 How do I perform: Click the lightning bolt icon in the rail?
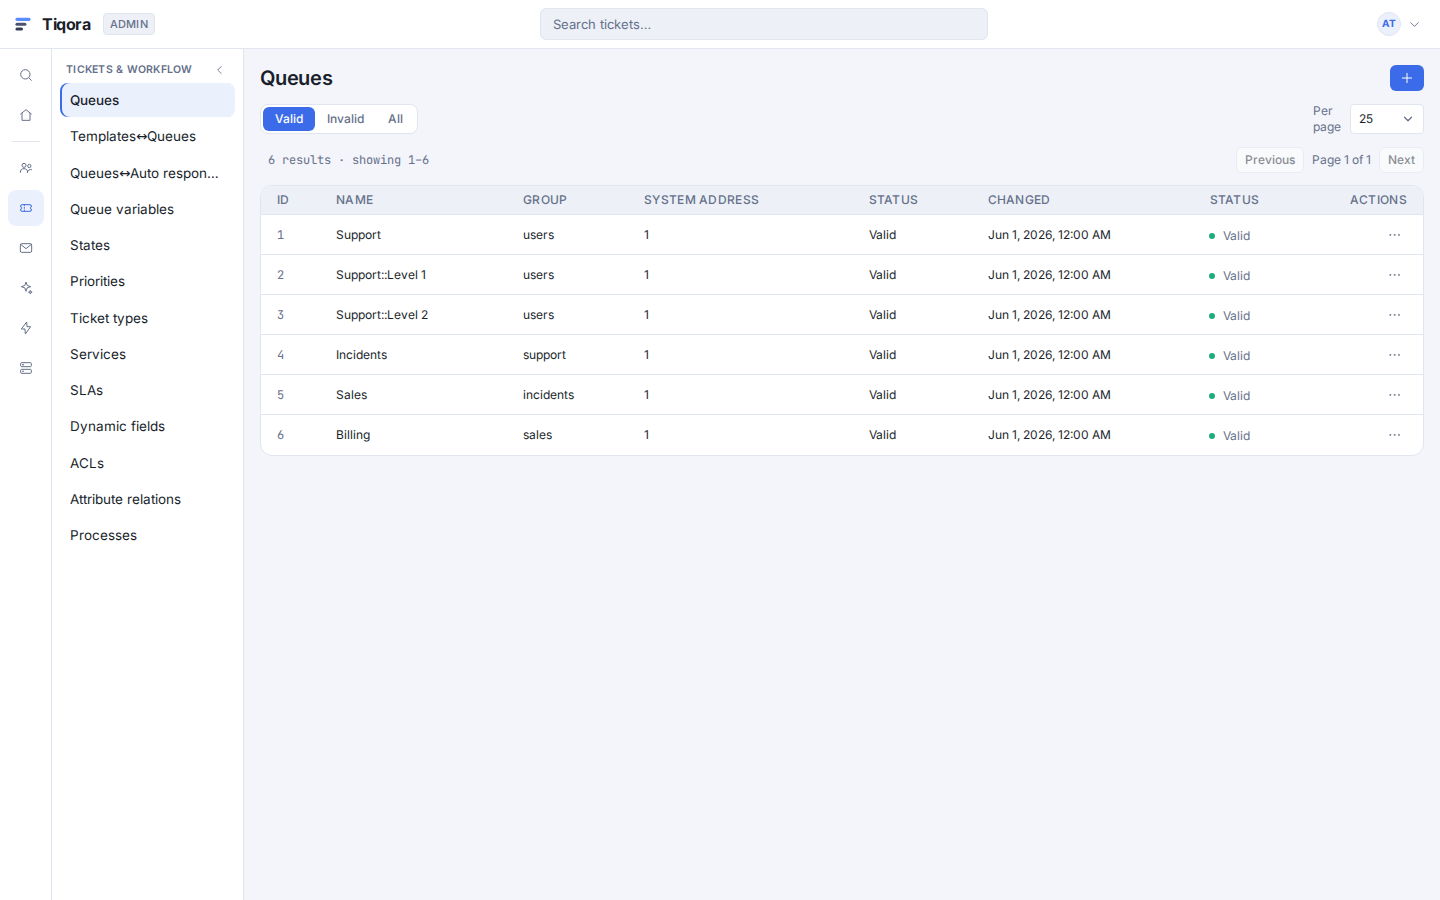click(x=26, y=328)
